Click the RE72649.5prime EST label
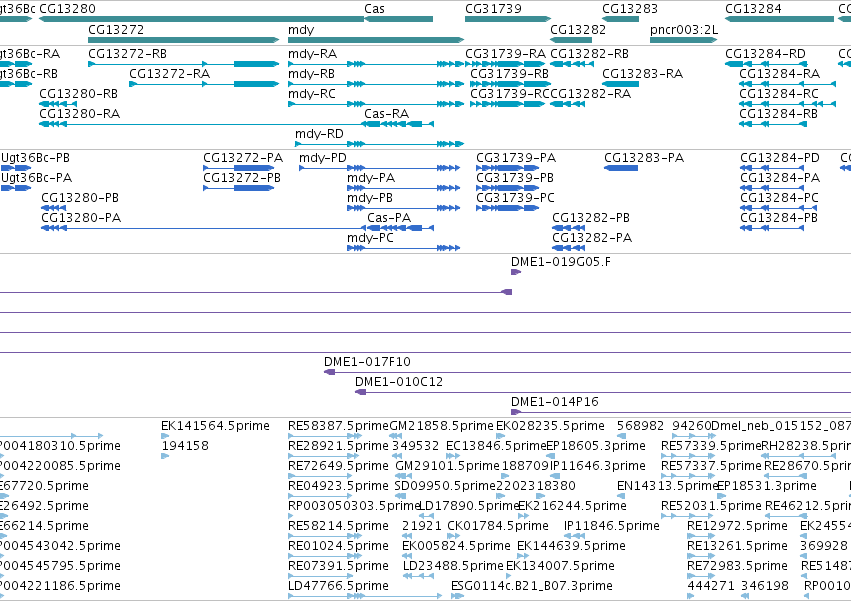Screen dimensions: 851x601 pos(339,466)
